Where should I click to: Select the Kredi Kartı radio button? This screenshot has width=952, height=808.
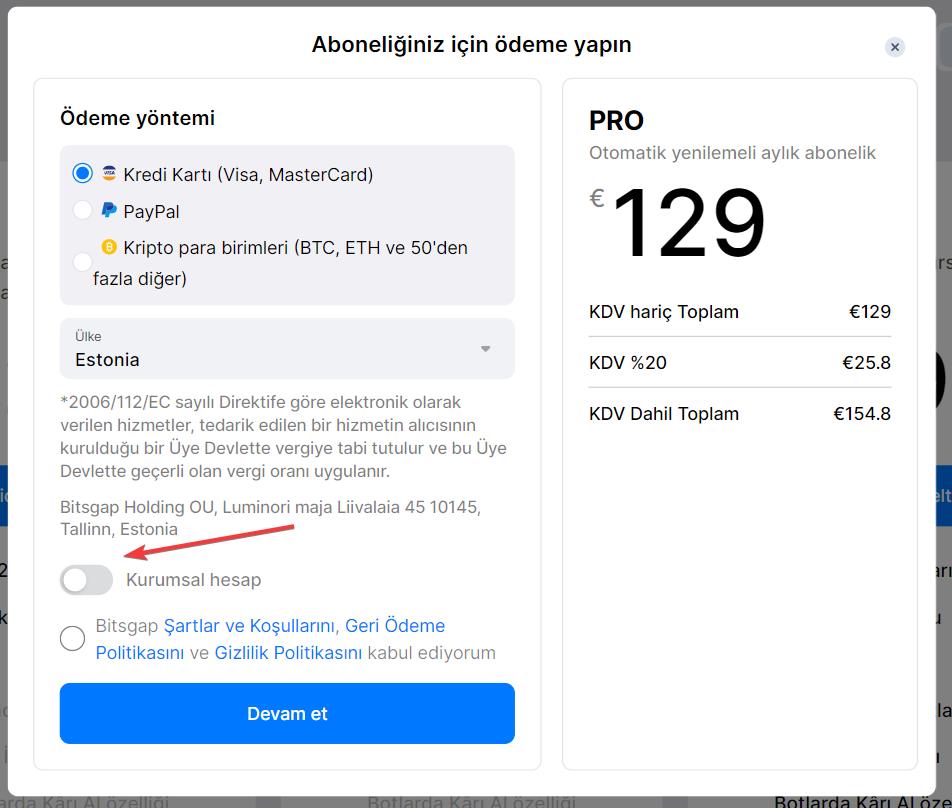(x=82, y=174)
